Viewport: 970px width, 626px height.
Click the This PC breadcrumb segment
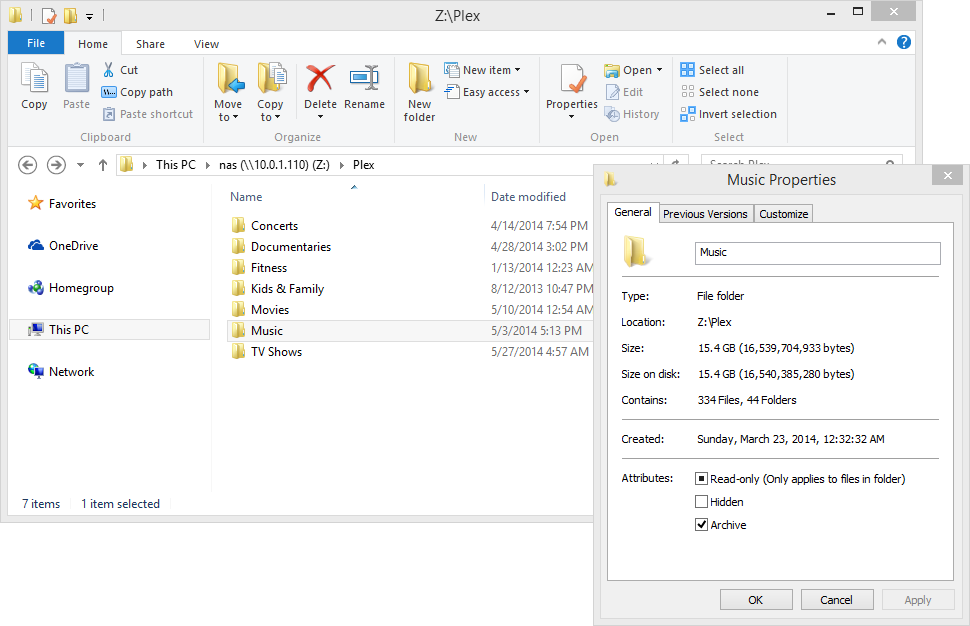click(176, 165)
